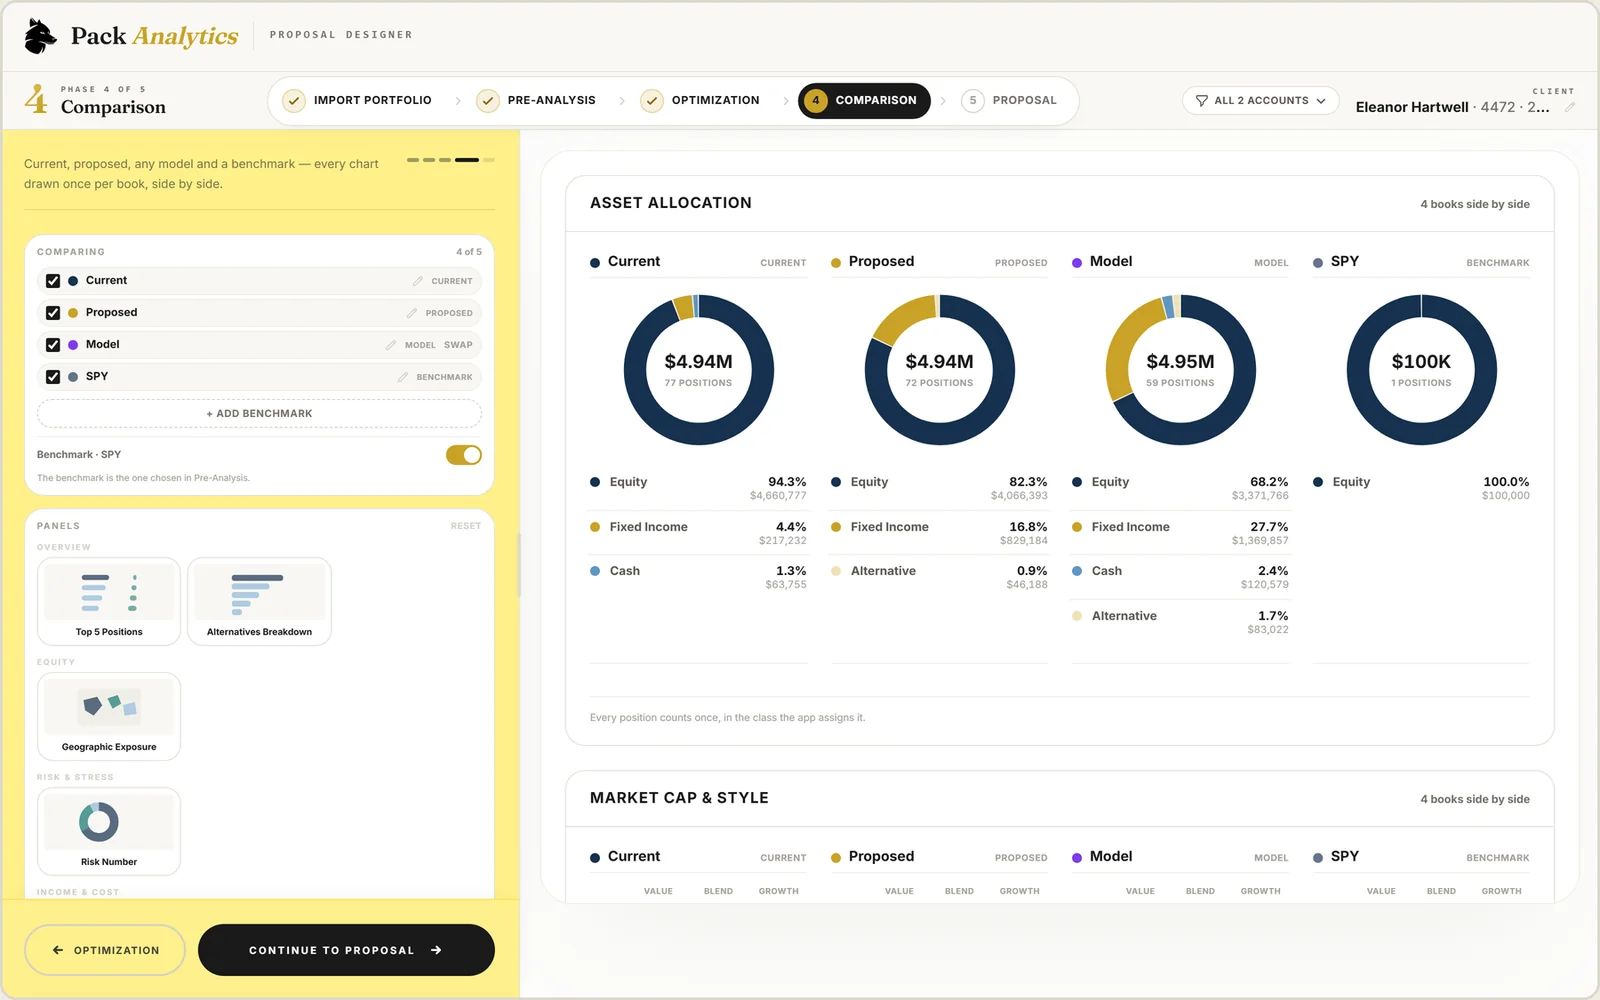
Task: Click the checkmark icon on Optimization step
Action: point(652,101)
